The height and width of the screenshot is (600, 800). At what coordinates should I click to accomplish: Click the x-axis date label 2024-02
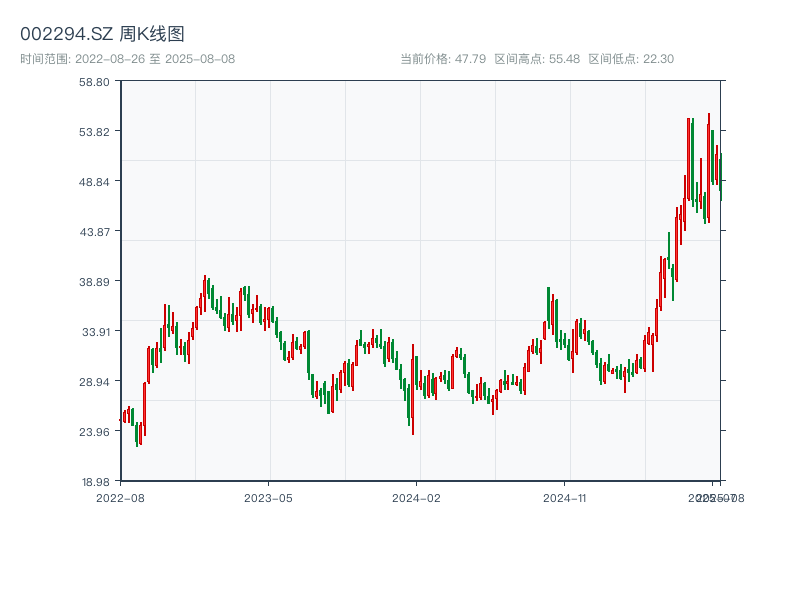416,498
